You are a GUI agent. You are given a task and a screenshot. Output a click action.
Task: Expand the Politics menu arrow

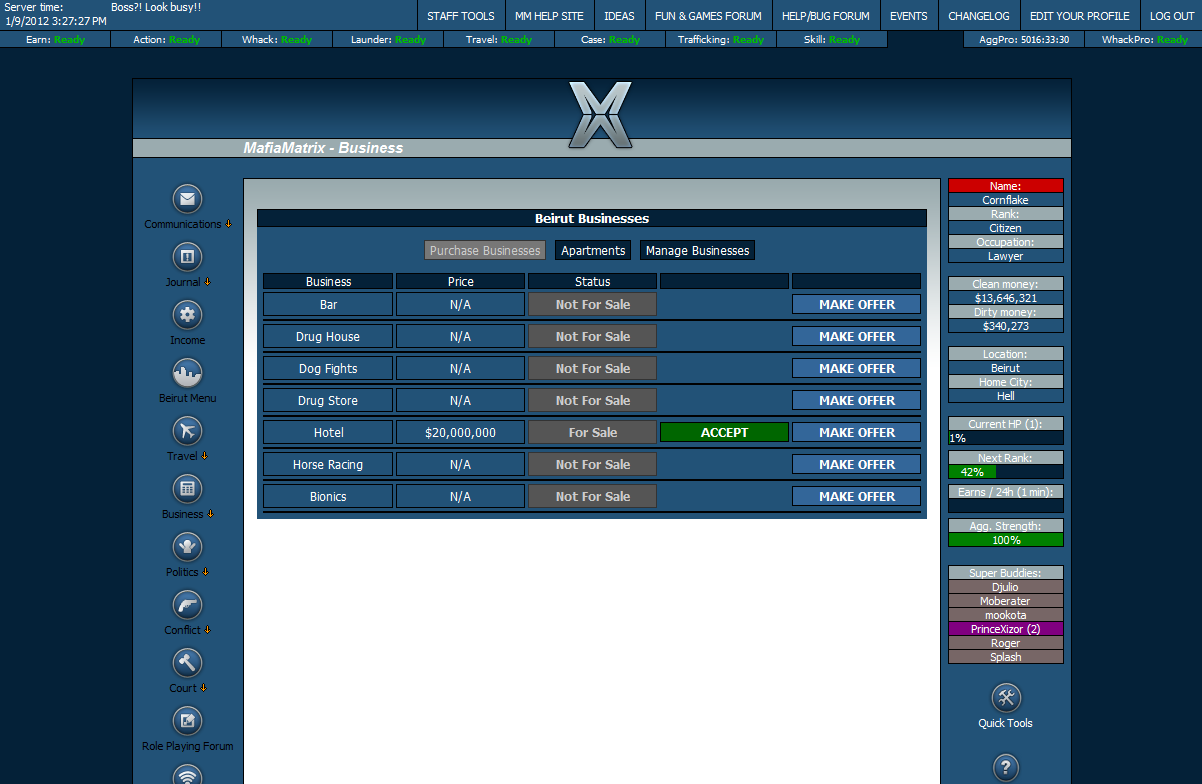pos(205,572)
